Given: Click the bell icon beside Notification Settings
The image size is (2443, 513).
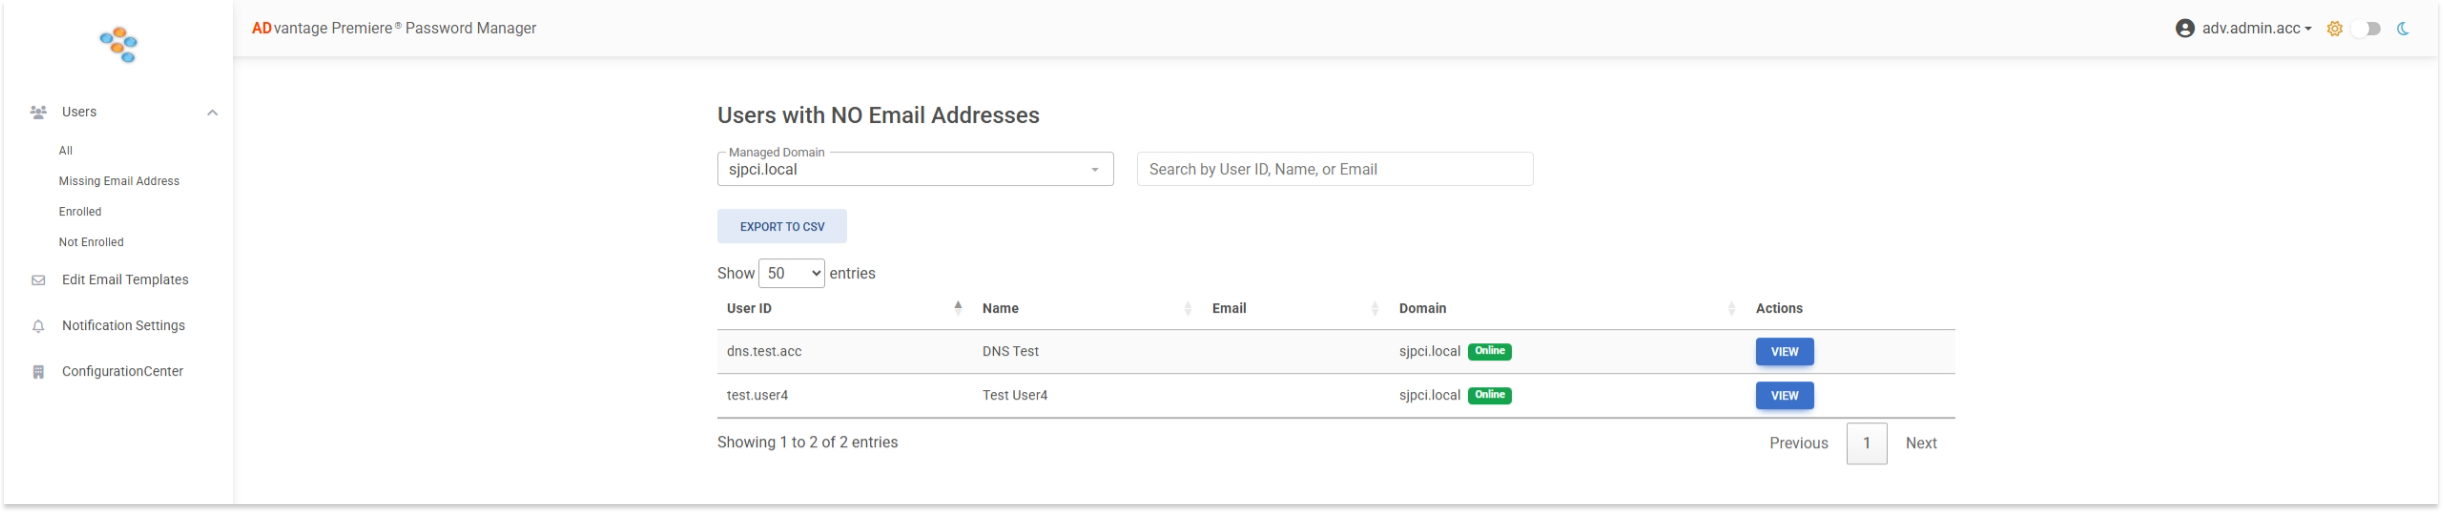Looking at the screenshot, I should click(x=38, y=326).
